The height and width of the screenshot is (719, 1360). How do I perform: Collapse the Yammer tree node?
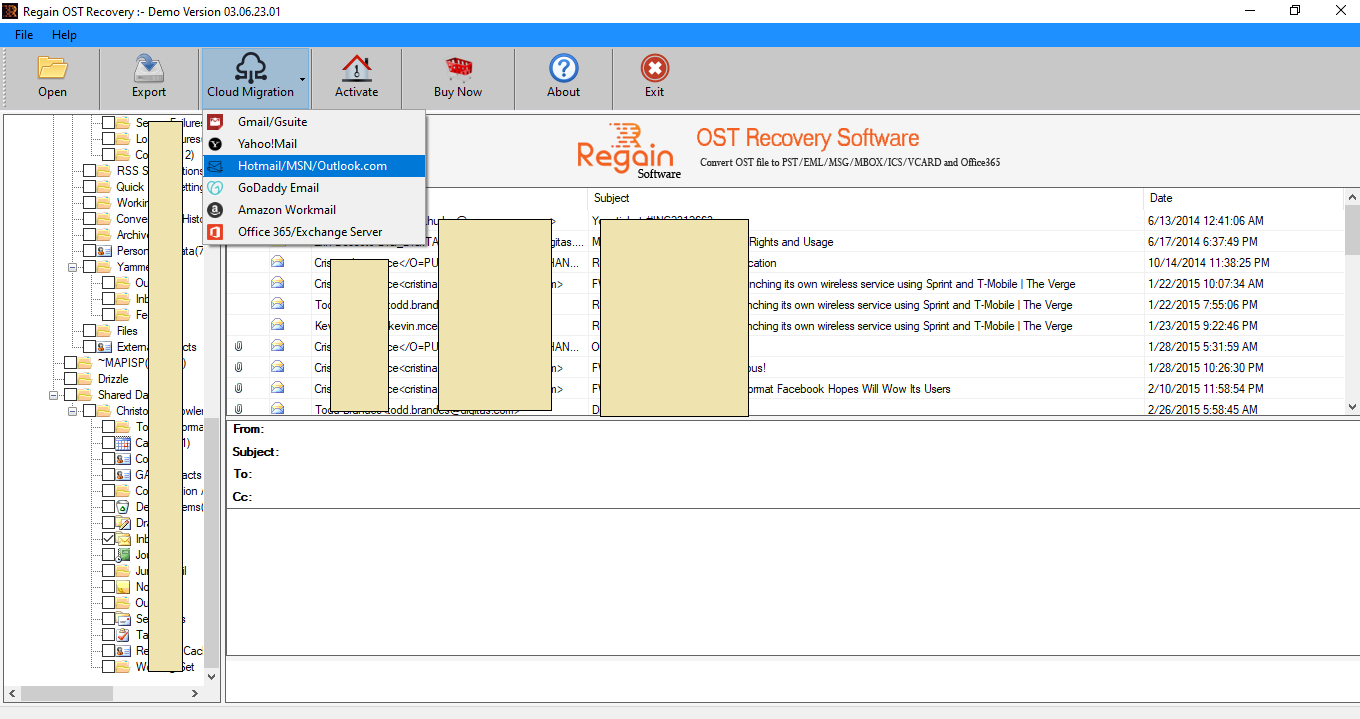click(73, 267)
